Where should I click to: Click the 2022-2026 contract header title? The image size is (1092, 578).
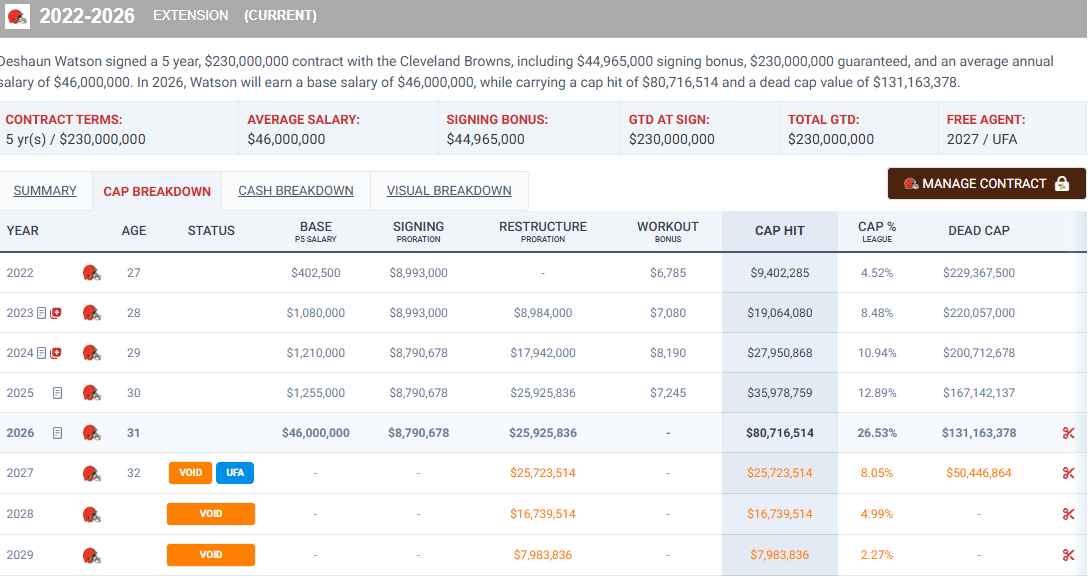(87, 16)
